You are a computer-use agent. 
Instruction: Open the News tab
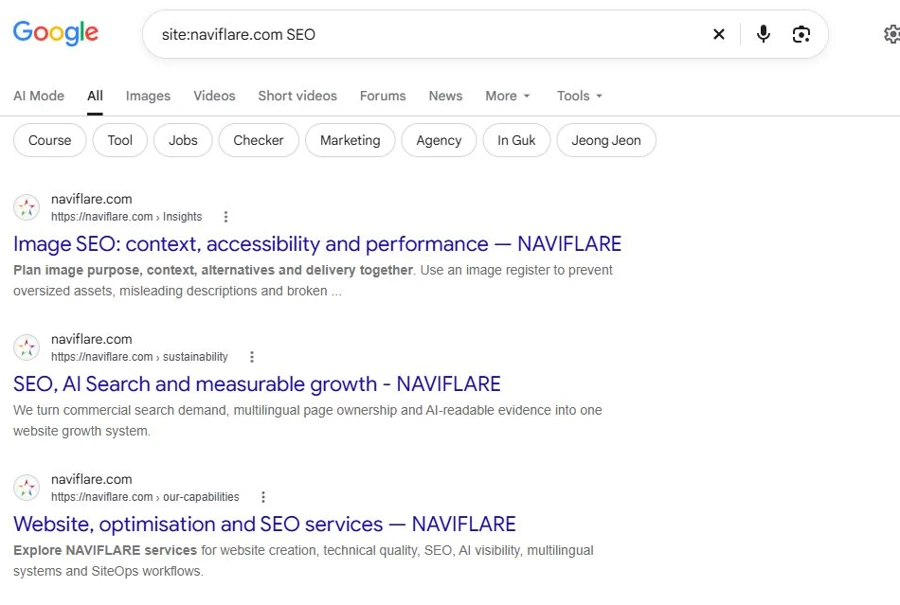pyautogui.click(x=445, y=96)
